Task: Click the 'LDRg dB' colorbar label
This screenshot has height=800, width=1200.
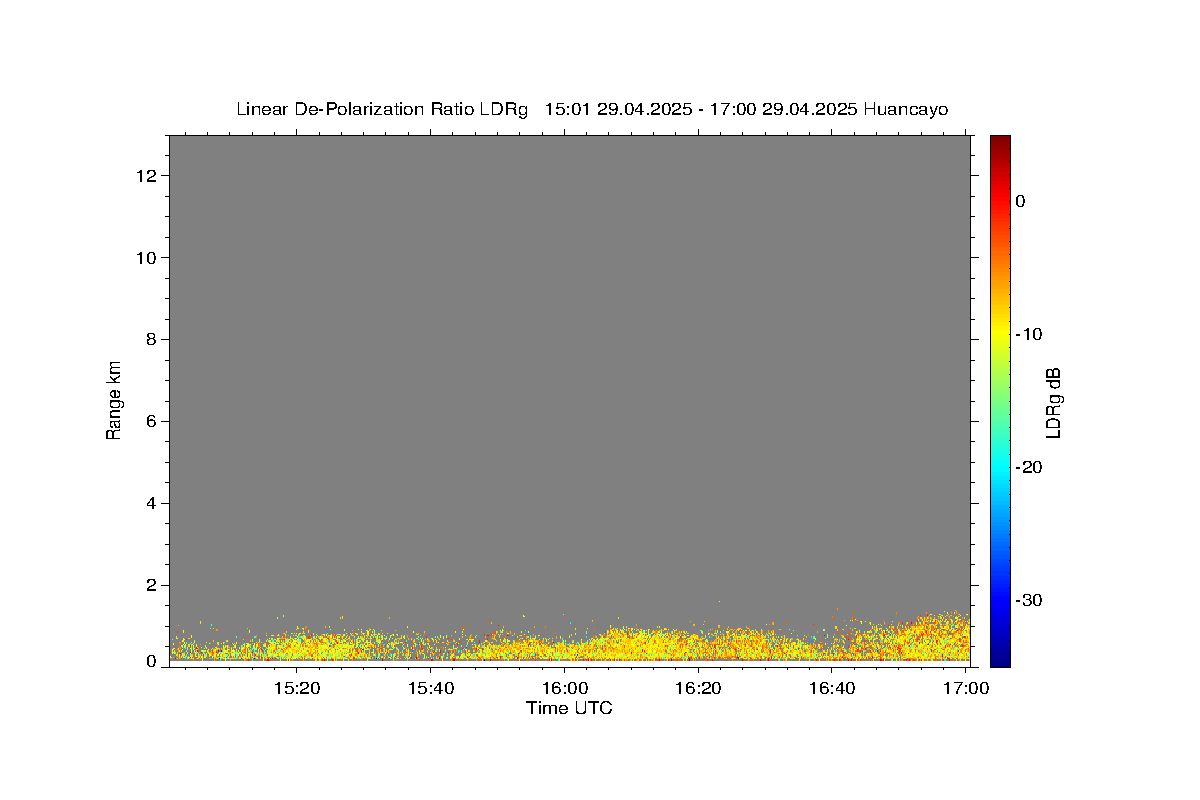Action: coord(1053,402)
